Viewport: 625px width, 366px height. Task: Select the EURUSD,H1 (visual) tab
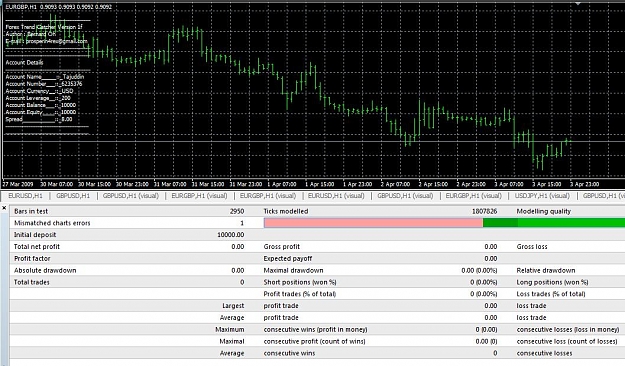click(336, 196)
